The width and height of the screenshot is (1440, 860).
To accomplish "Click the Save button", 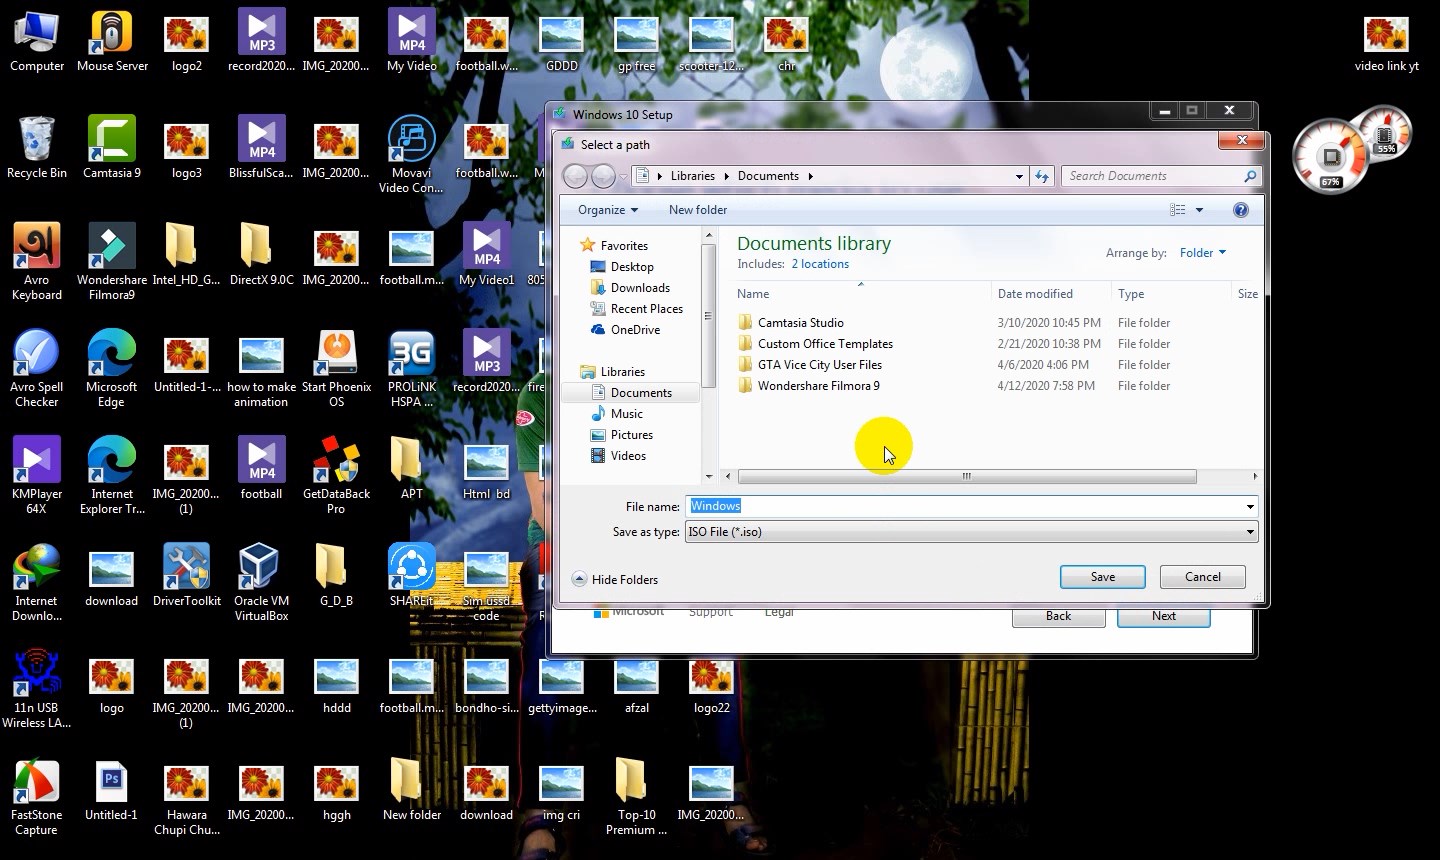I will point(1103,577).
